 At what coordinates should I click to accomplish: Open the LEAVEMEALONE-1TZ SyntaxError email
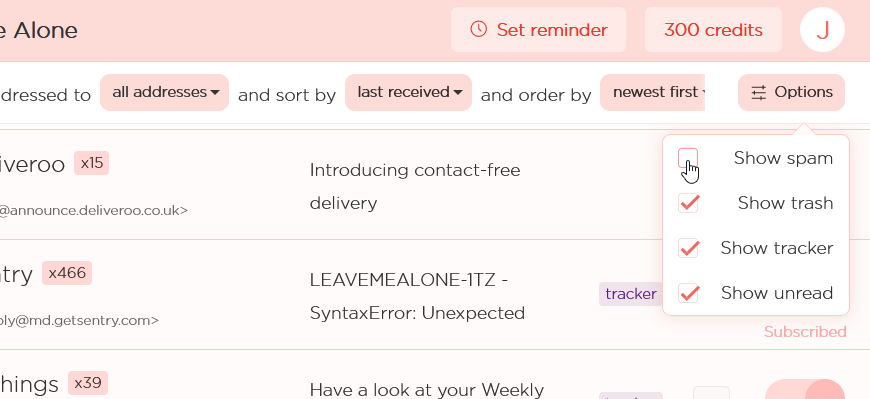(417, 296)
